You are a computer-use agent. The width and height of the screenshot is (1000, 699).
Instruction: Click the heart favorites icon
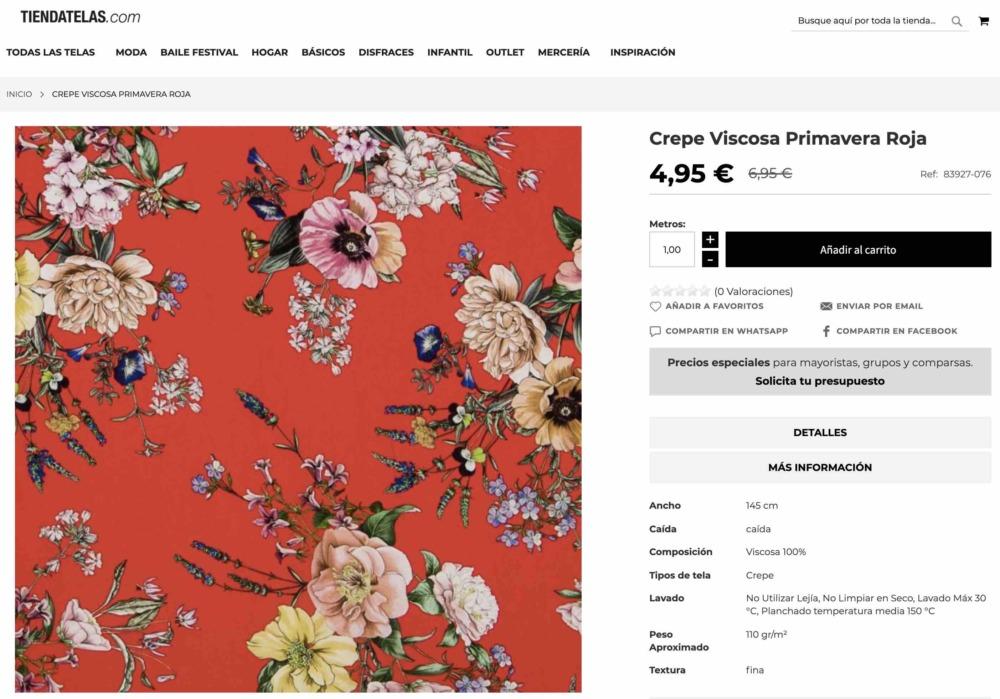click(656, 306)
